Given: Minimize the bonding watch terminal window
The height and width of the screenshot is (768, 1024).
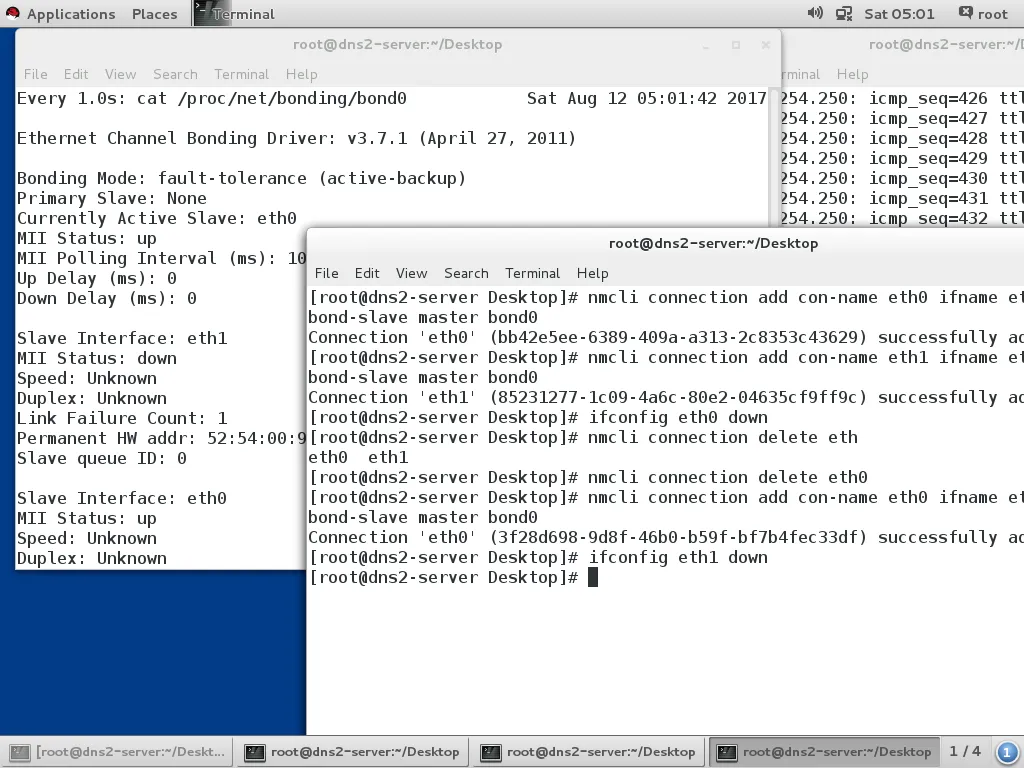Looking at the screenshot, I should click(x=706, y=45).
